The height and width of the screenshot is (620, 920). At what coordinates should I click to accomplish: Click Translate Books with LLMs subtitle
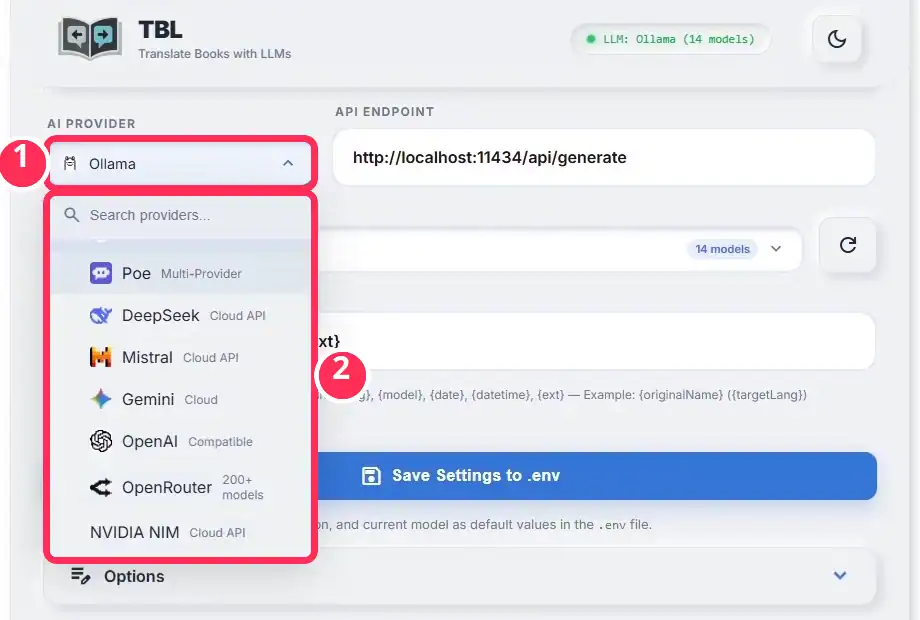coord(215,53)
